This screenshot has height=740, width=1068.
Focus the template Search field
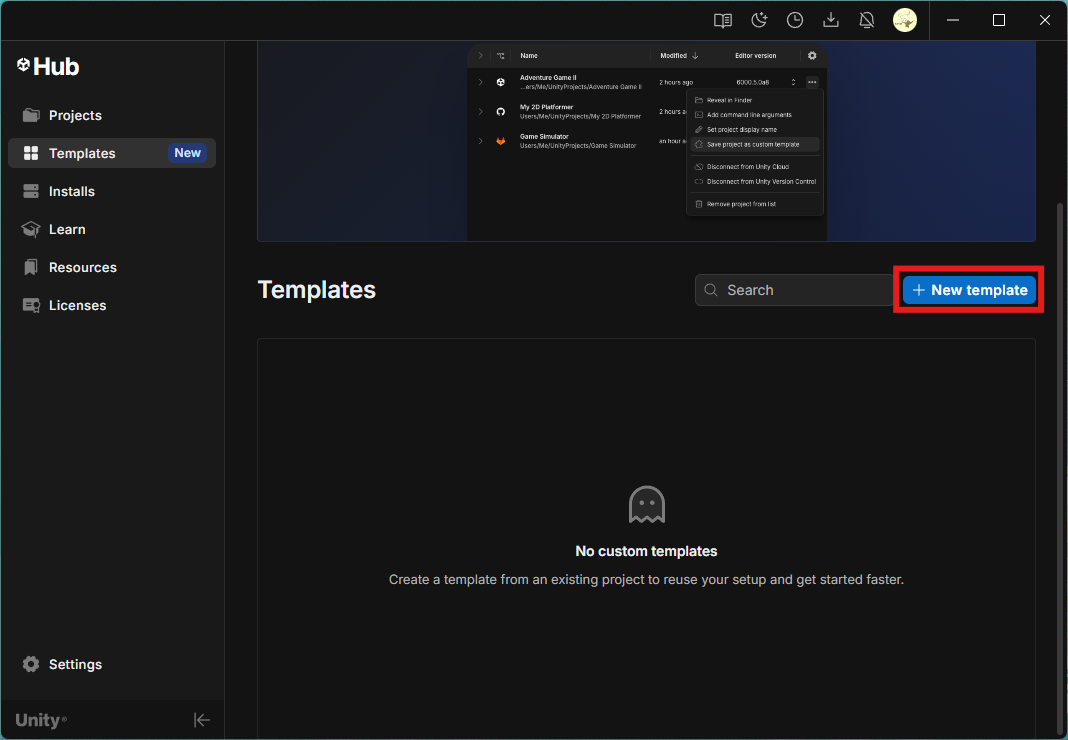pyautogui.click(x=794, y=290)
